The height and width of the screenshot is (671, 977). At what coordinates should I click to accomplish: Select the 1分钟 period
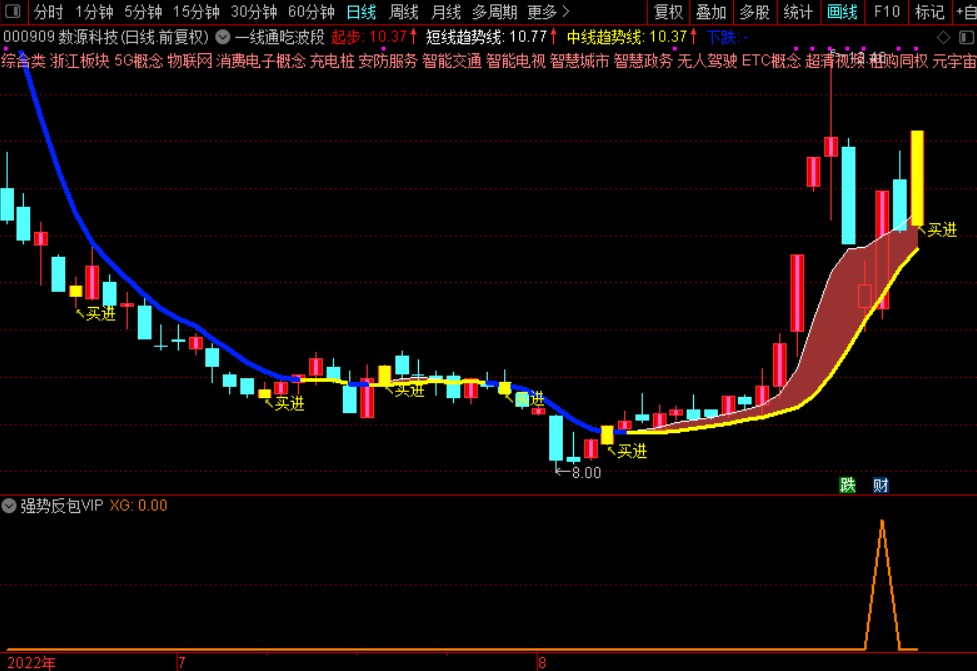(x=94, y=12)
